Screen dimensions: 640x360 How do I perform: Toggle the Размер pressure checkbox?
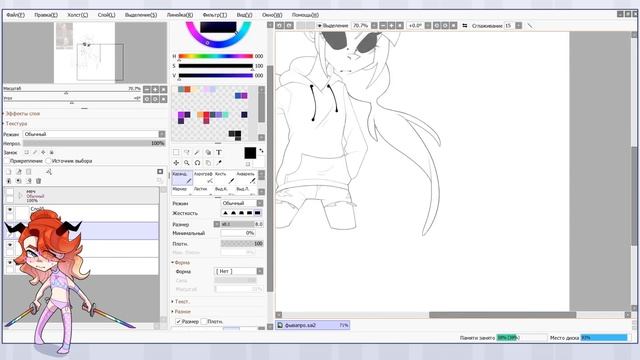[178, 322]
